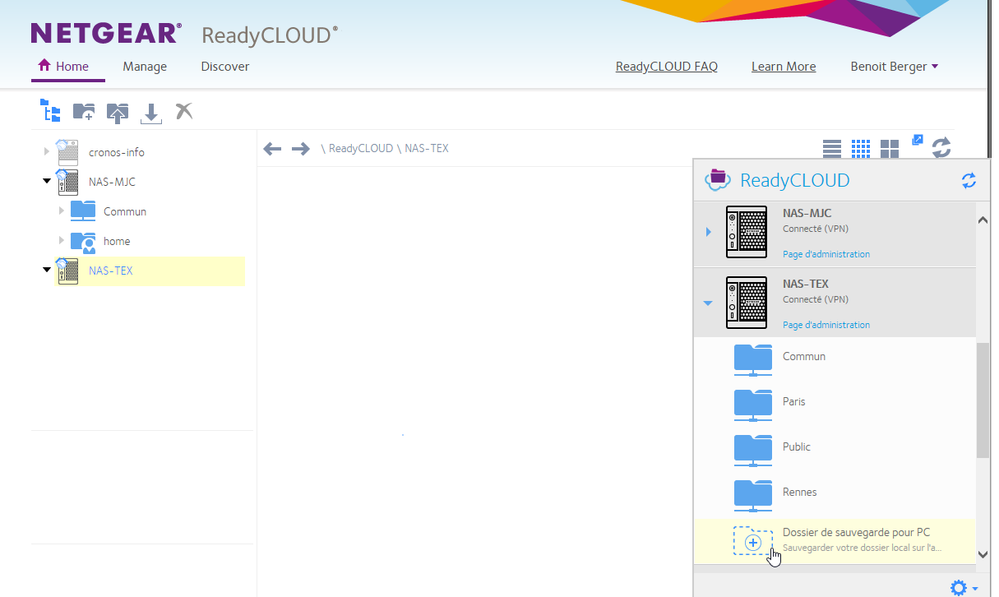The height and width of the screenshot is (597, 999).
Task: Switch to list view layout
Action: 832,149
